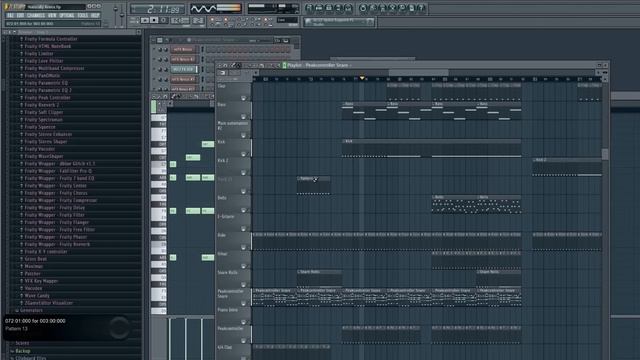This screenshot has width=640, height=360.
Task: Open the EDIT menu
Action: tap(20, 16)
